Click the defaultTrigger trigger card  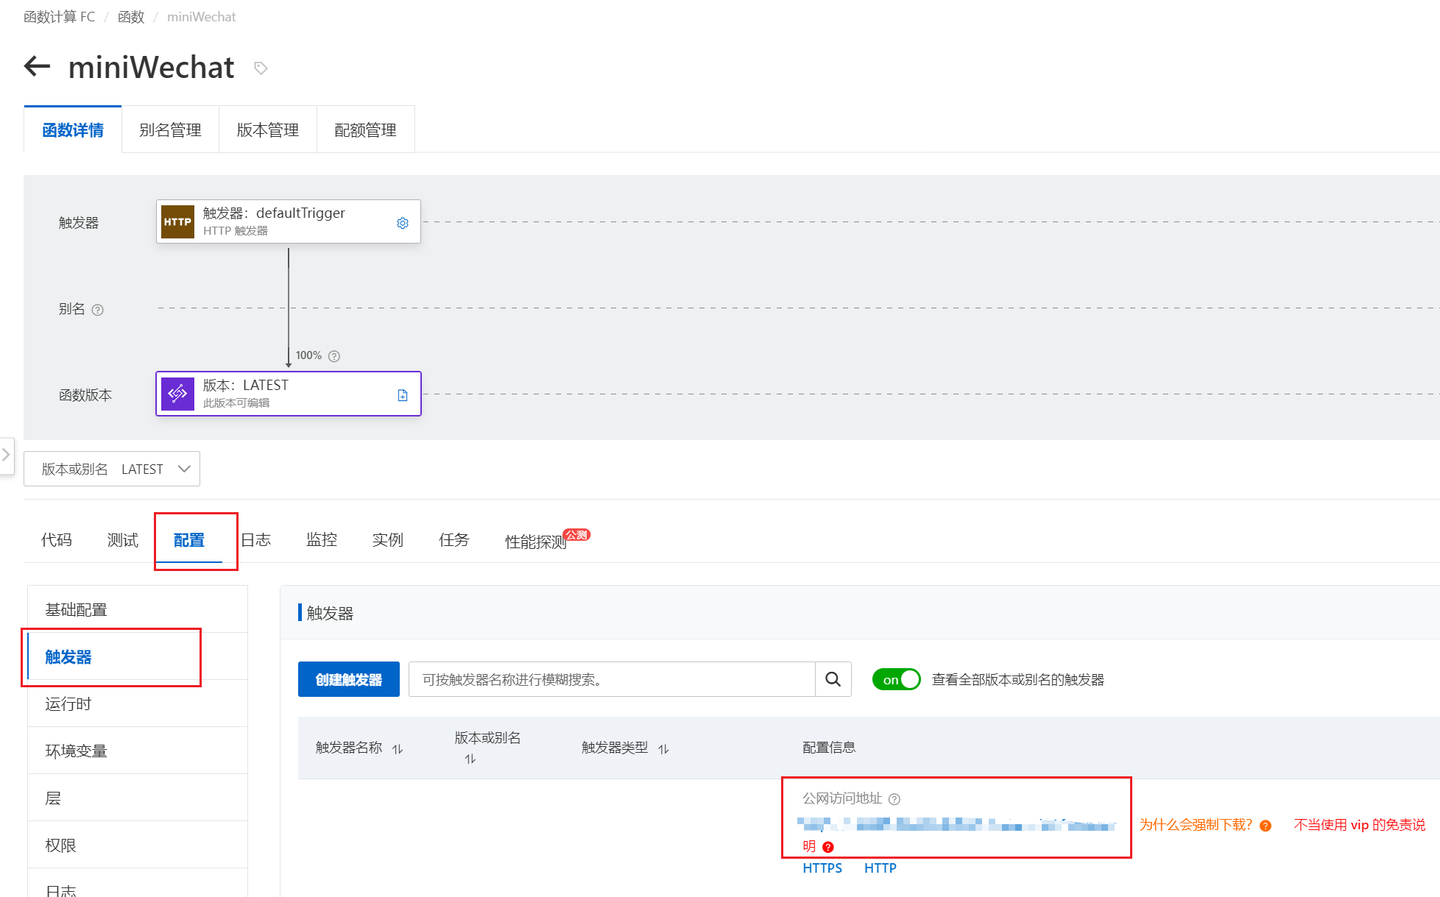pyautogui.click(x=288, y=222)
